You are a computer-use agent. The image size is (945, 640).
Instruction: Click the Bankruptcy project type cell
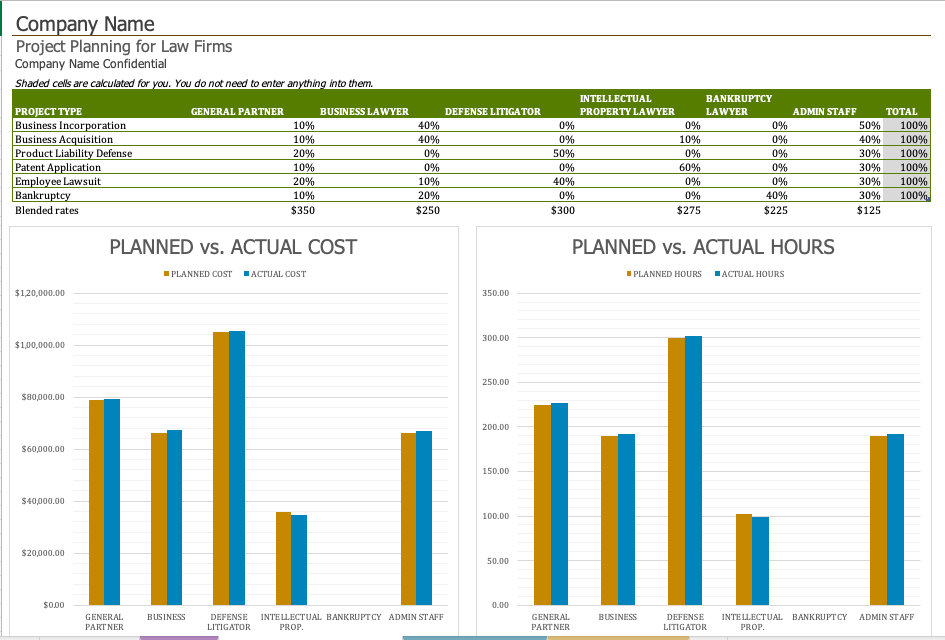coord(42,196)
